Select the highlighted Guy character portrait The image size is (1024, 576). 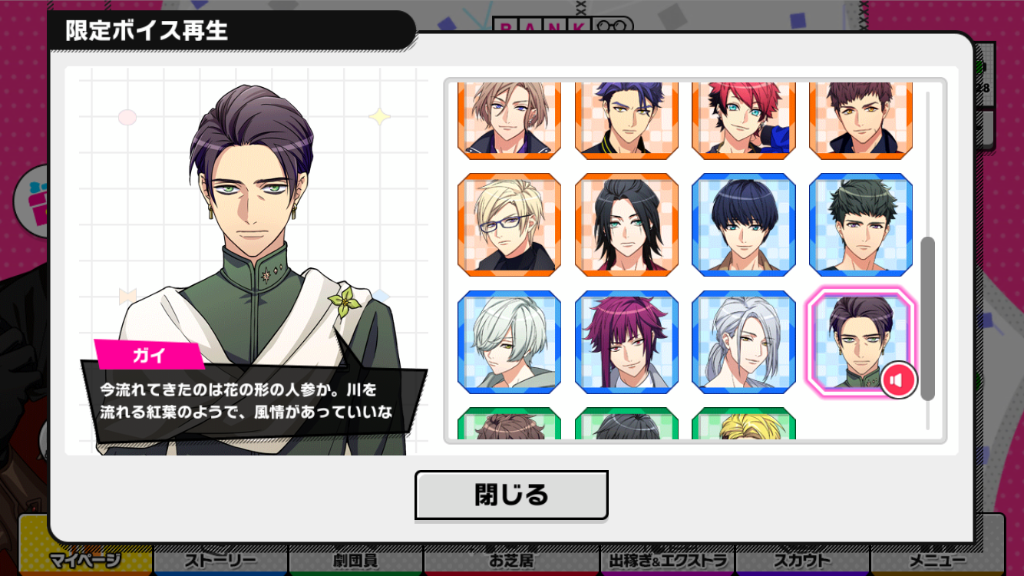[861, 342]
